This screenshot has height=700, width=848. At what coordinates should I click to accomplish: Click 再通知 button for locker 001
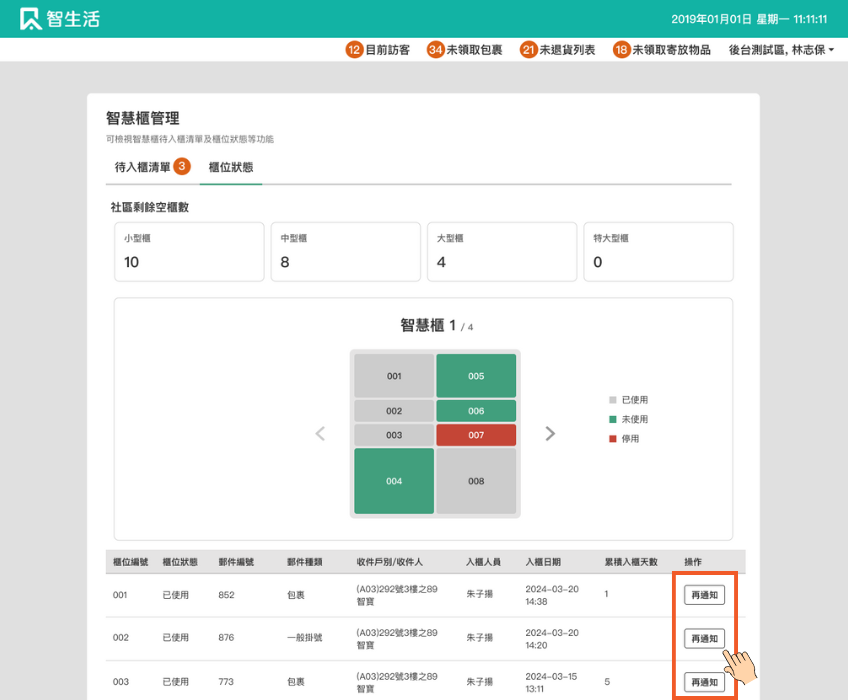[704, 595]
